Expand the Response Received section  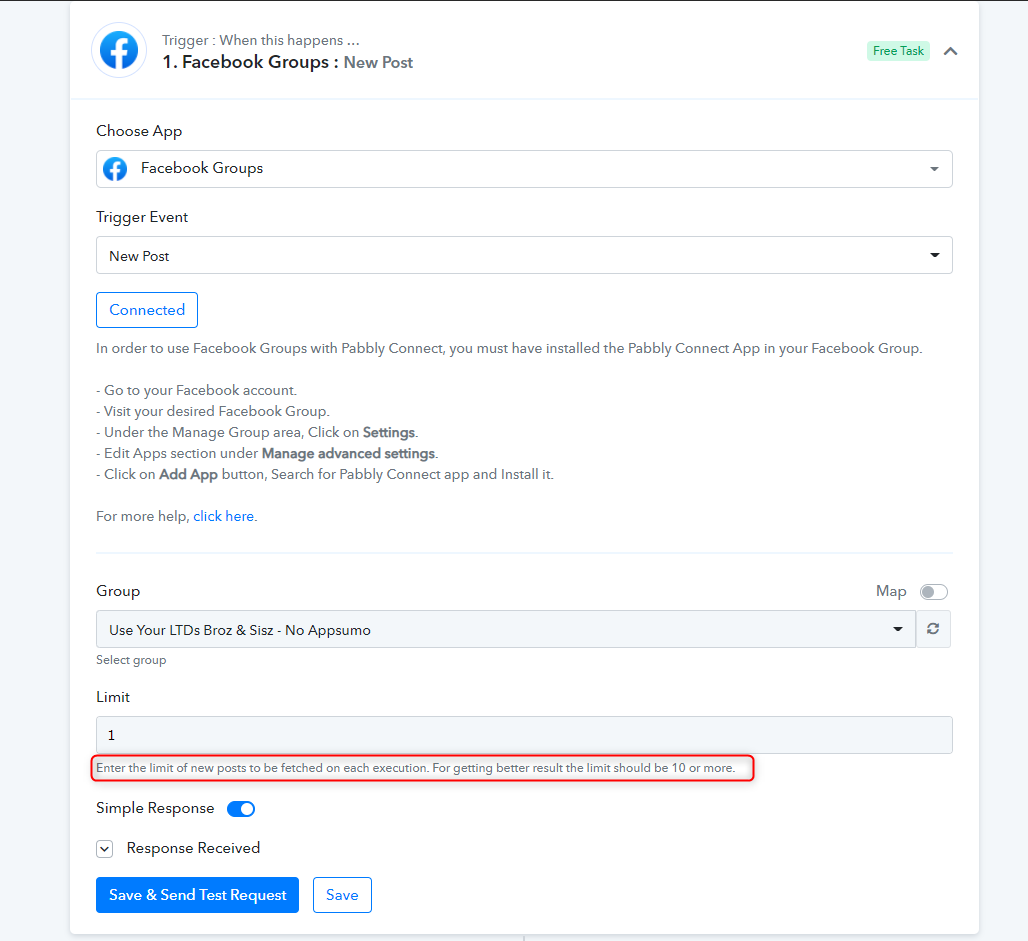click(x=104, y=849)
